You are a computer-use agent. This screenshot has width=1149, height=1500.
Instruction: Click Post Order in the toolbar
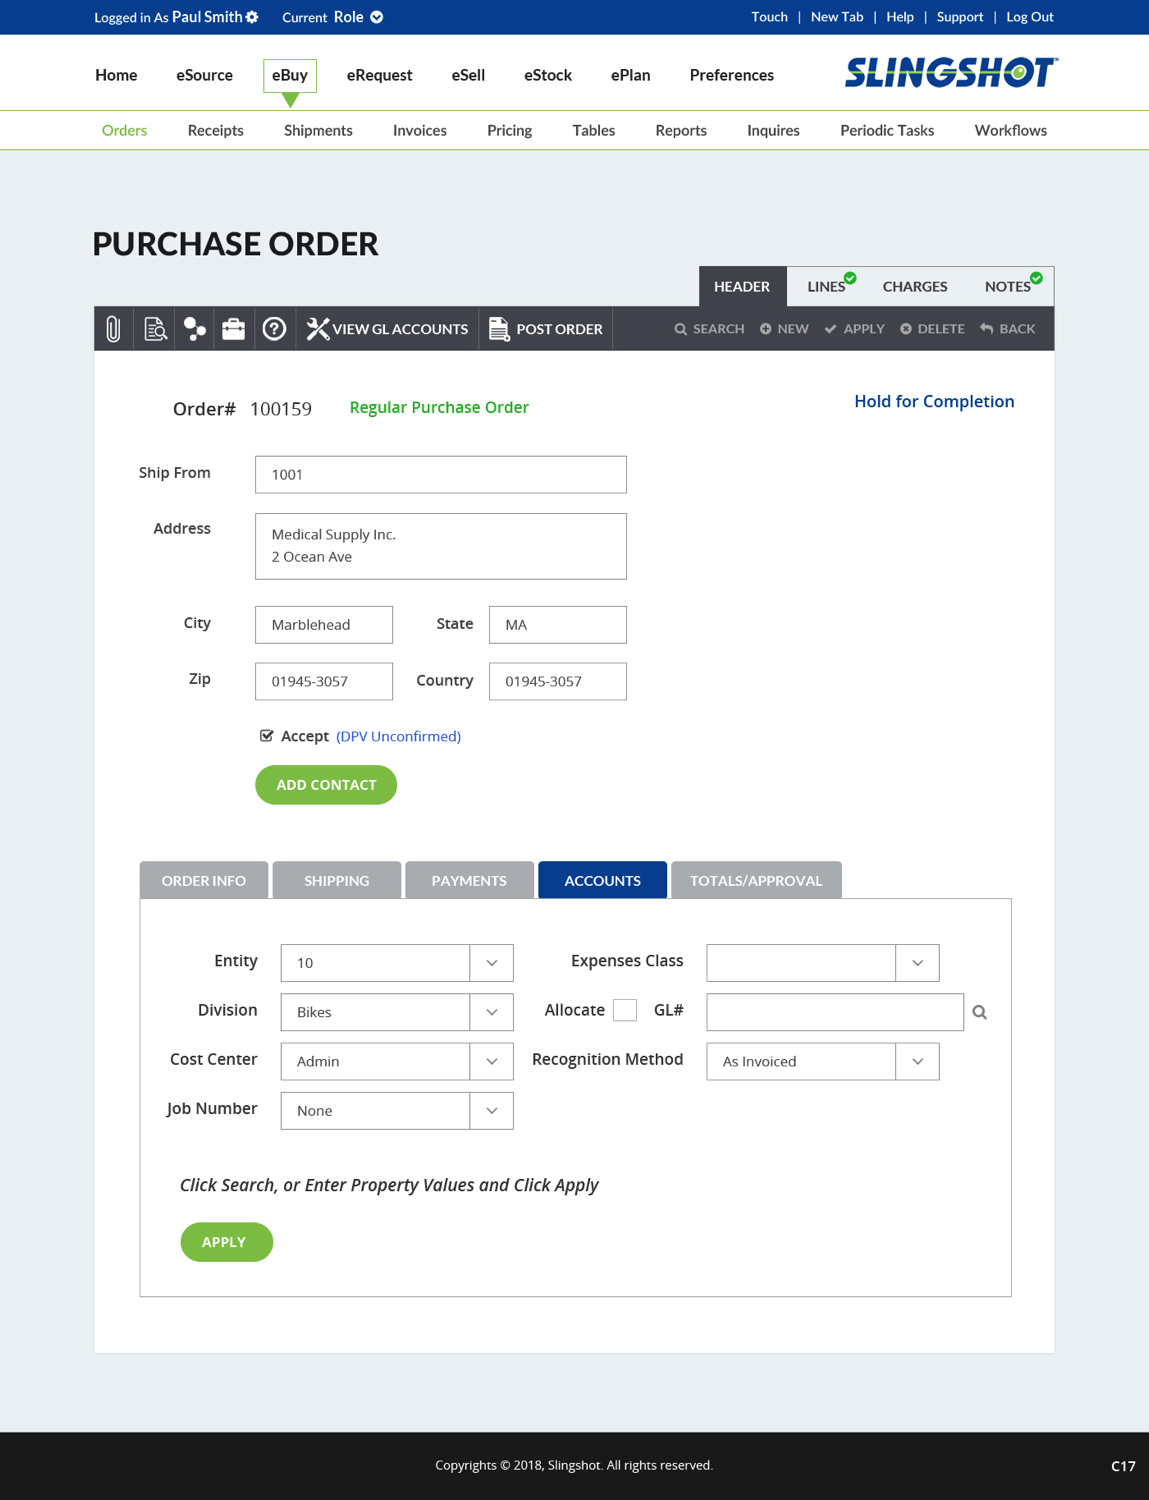pos(546,329)
